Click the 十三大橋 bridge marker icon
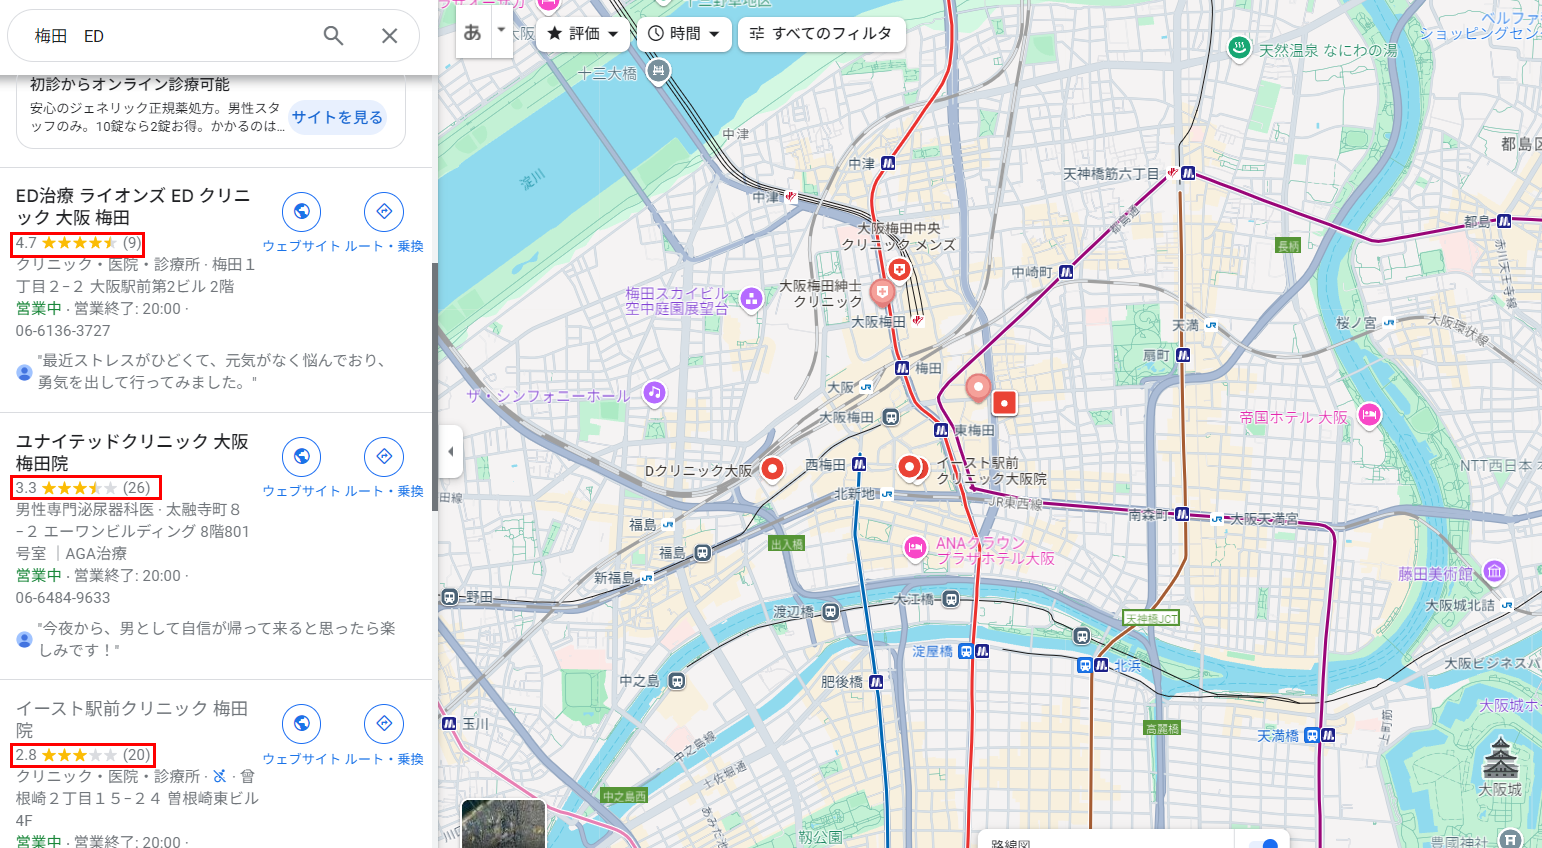 click(x=657, y=70)
